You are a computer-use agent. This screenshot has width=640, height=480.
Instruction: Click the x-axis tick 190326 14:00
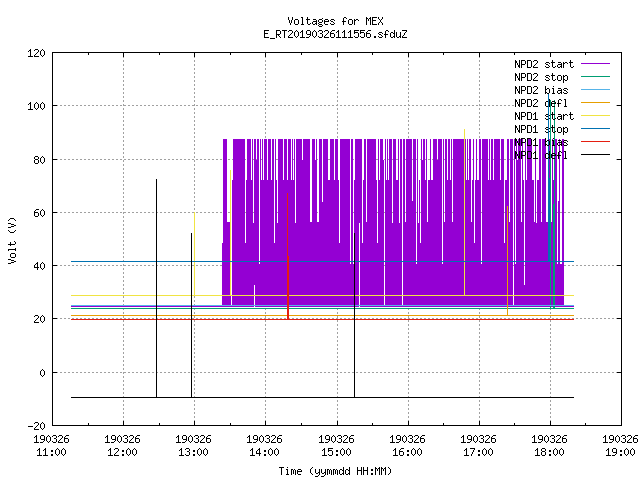click(x=264, y=446)
